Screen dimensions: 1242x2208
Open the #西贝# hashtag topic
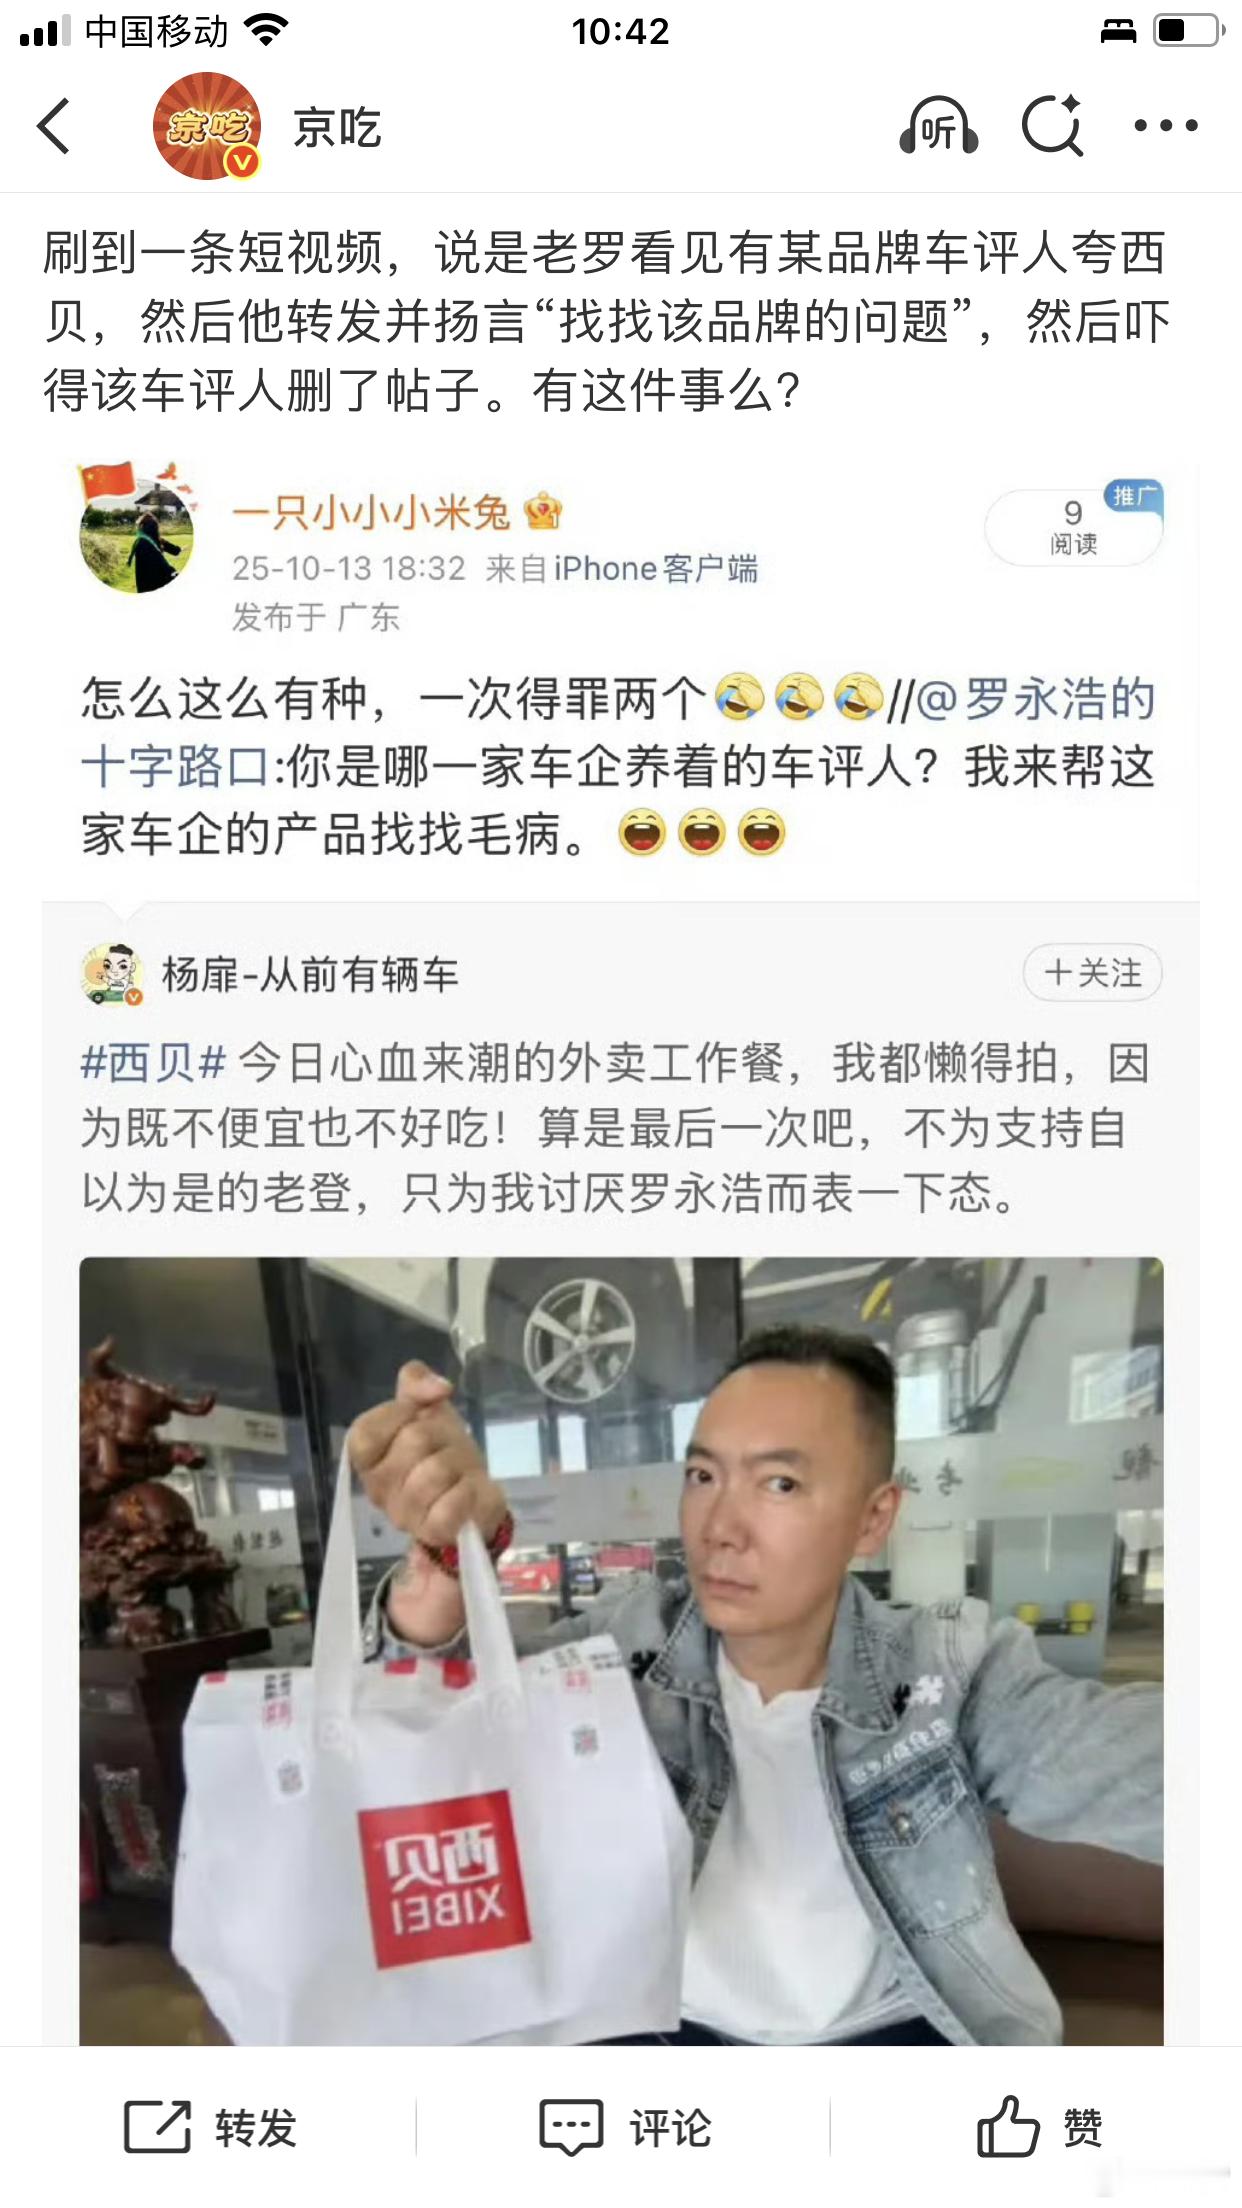point(153,1062)
